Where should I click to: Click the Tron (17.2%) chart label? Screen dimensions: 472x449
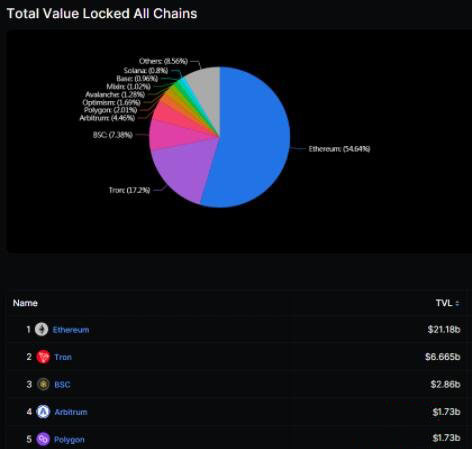click(x=130, y=190)
